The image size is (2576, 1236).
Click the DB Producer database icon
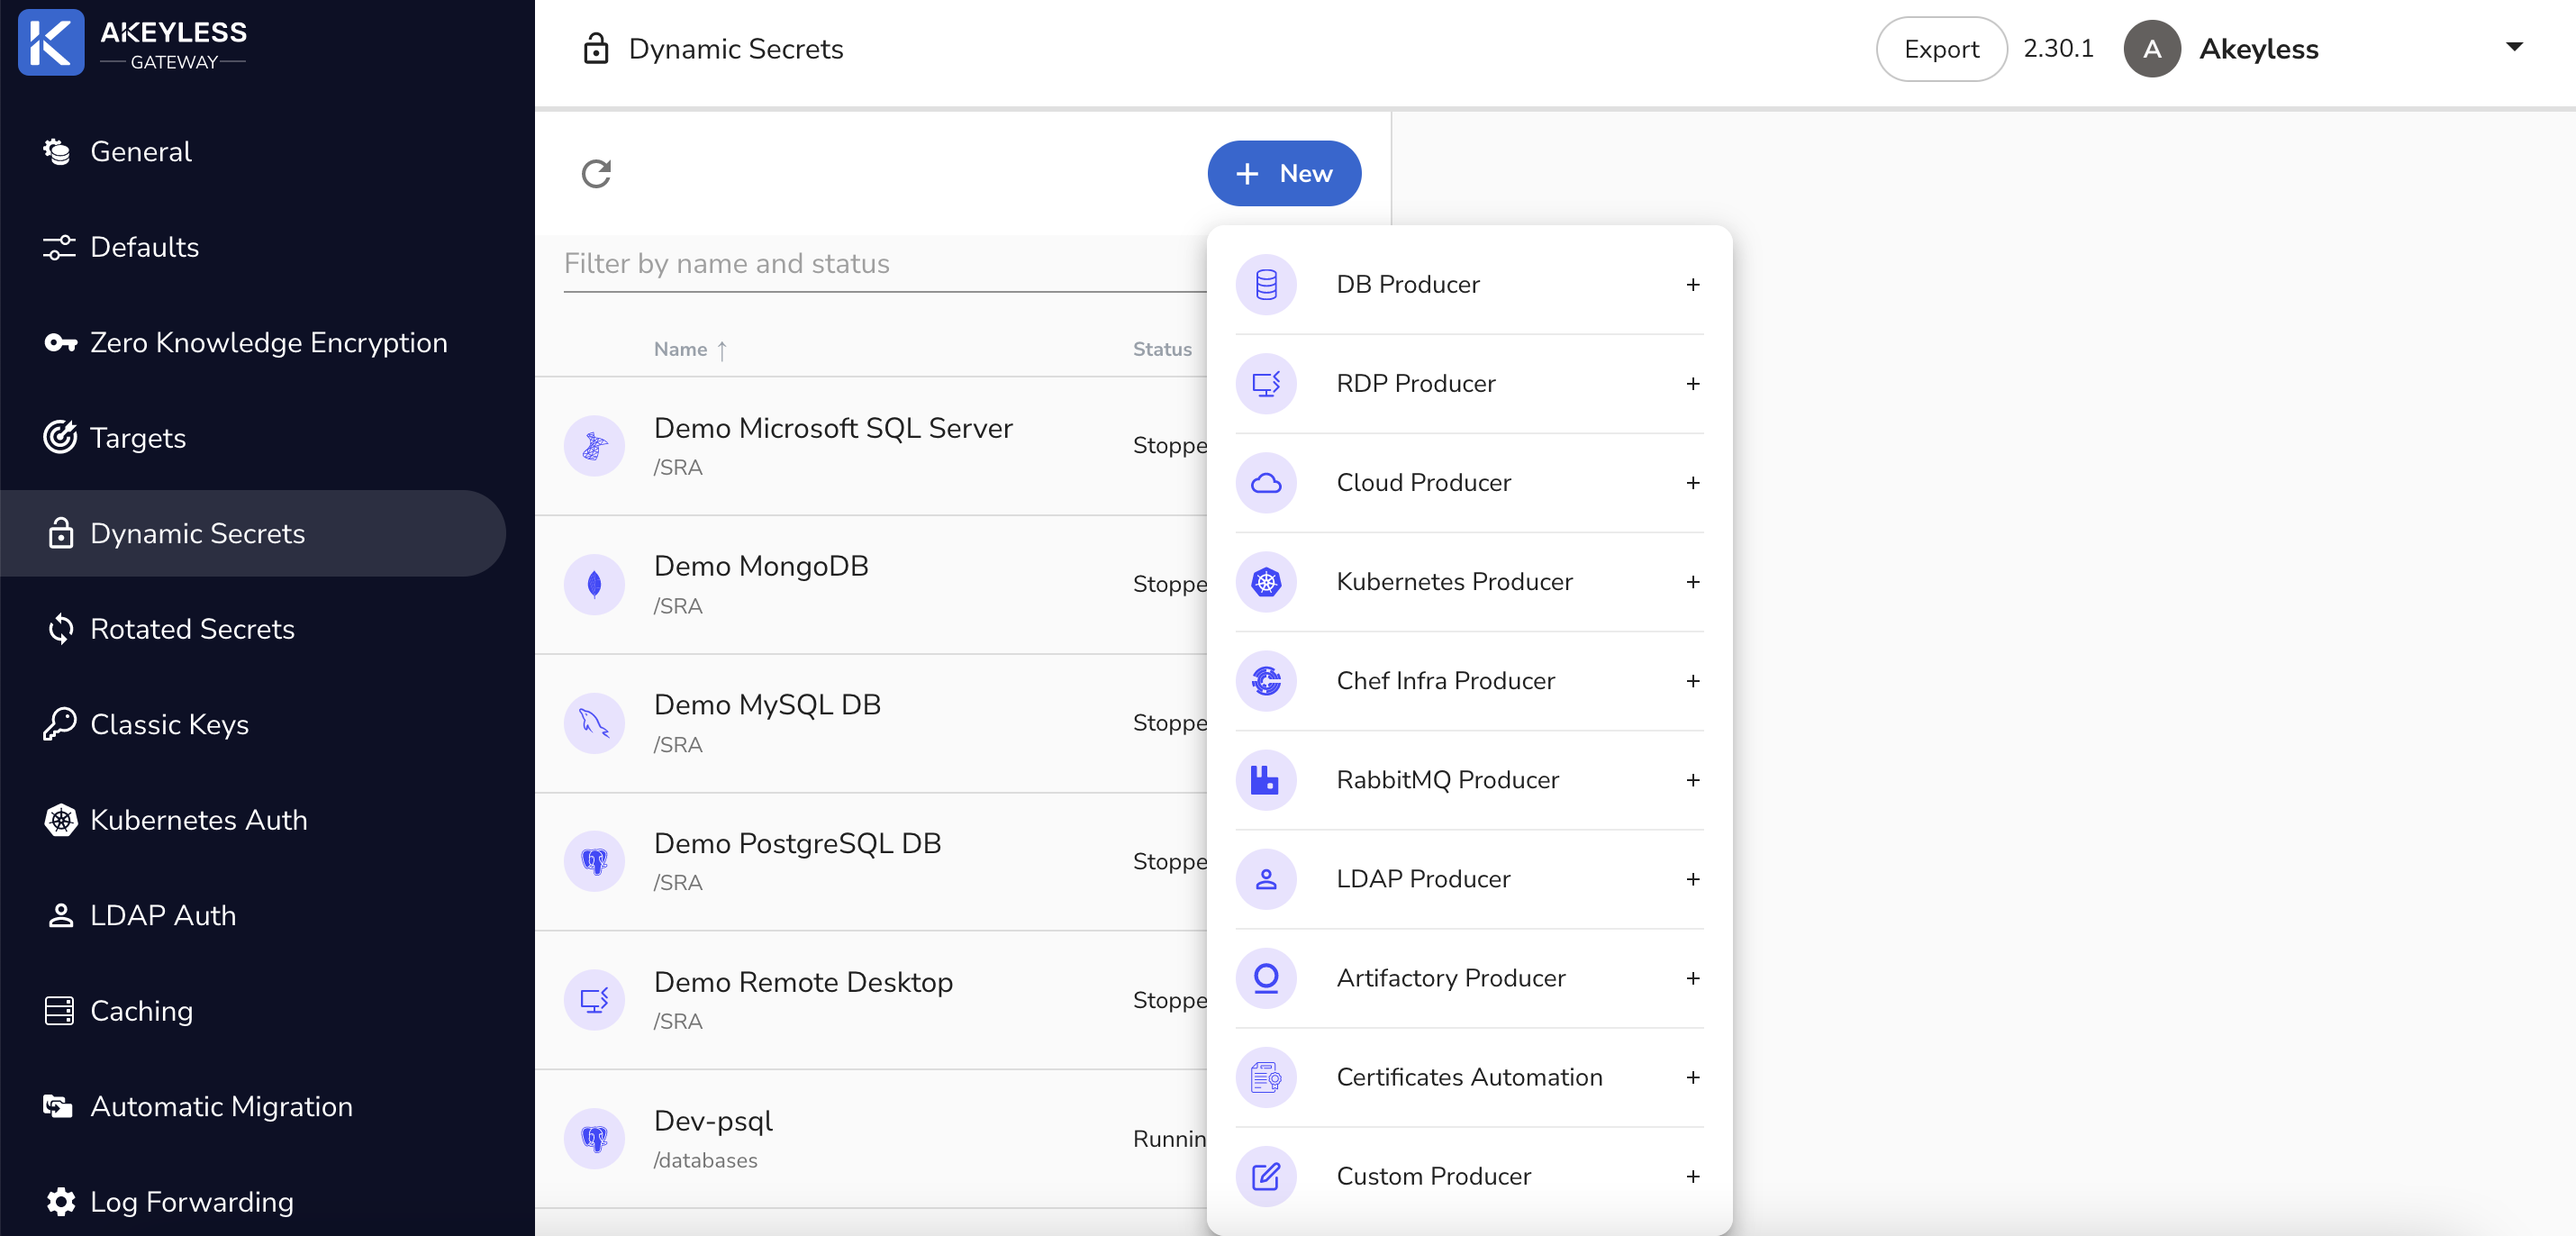[x=1266, y=285]
